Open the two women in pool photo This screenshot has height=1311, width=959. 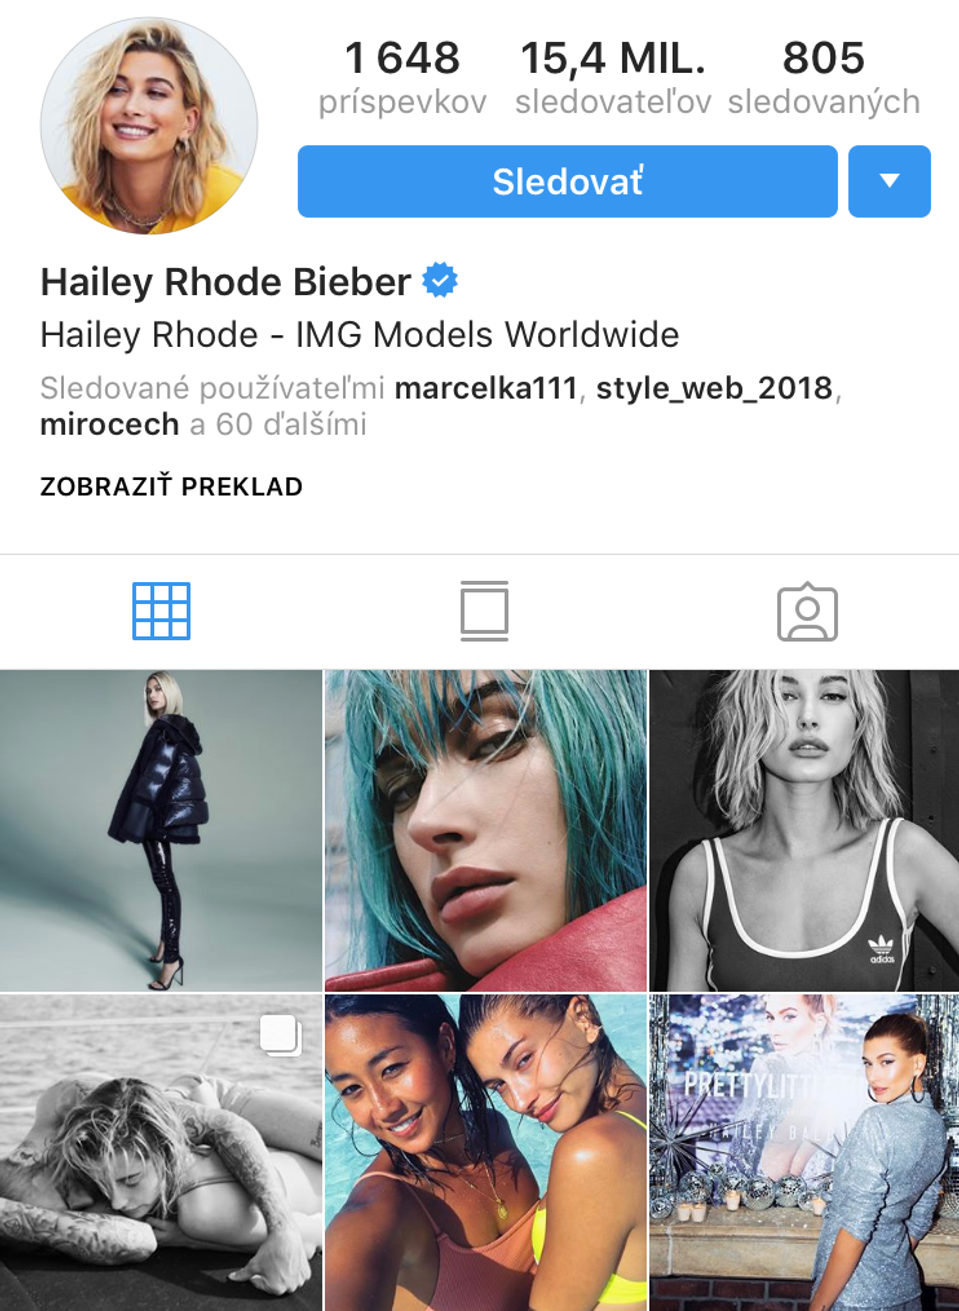(485, 1153)
